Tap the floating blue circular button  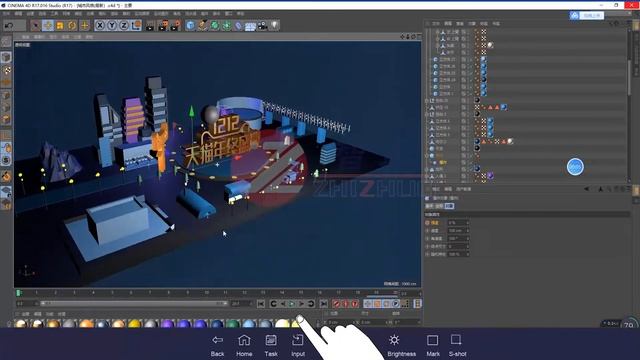575,167
